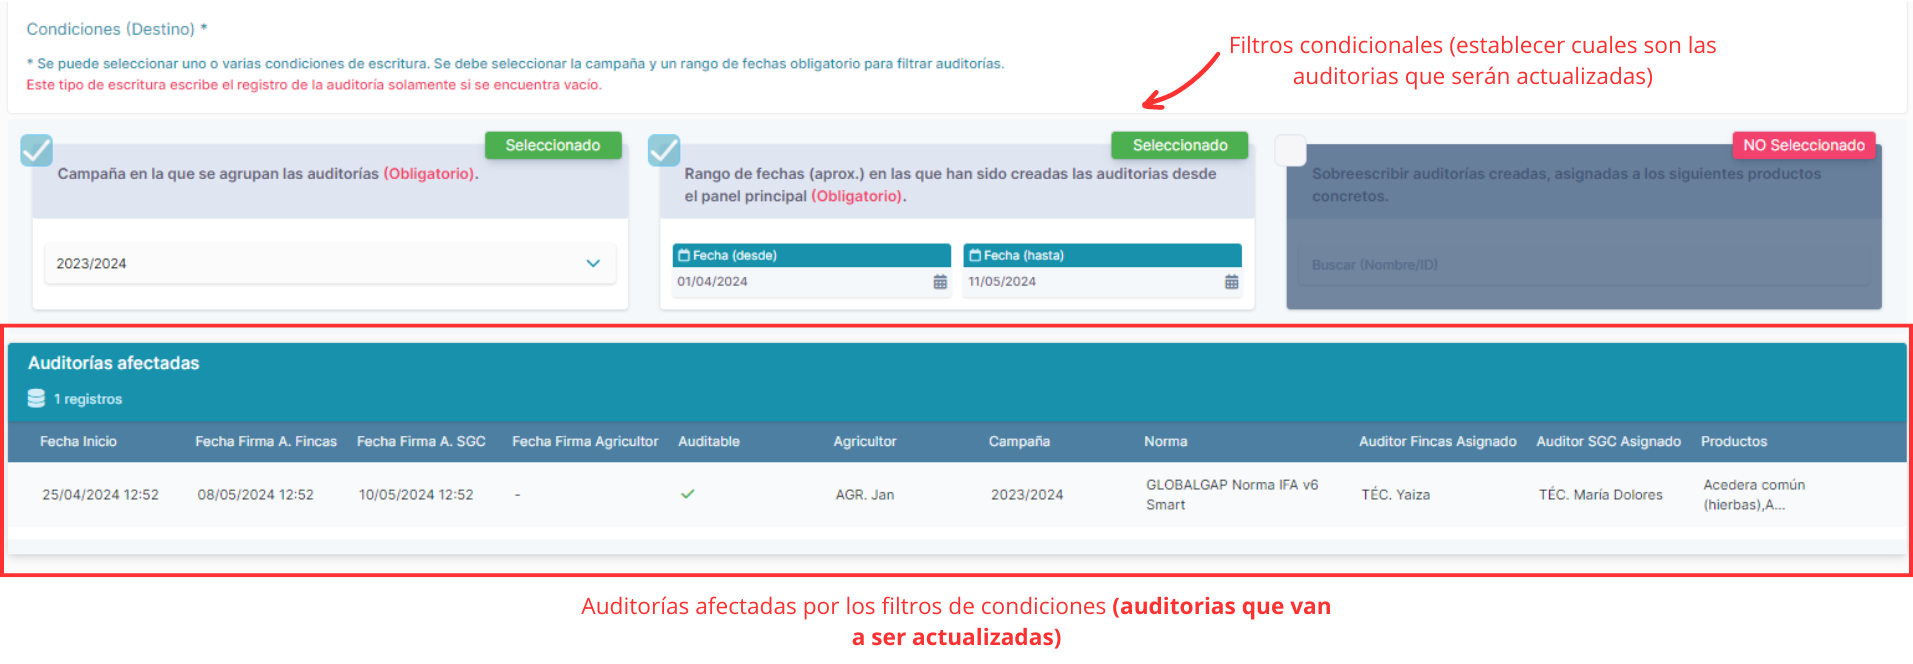Click the NO Seleccionado red badge
This screenshot has width=1913, height=664.
pos(1804,145)
